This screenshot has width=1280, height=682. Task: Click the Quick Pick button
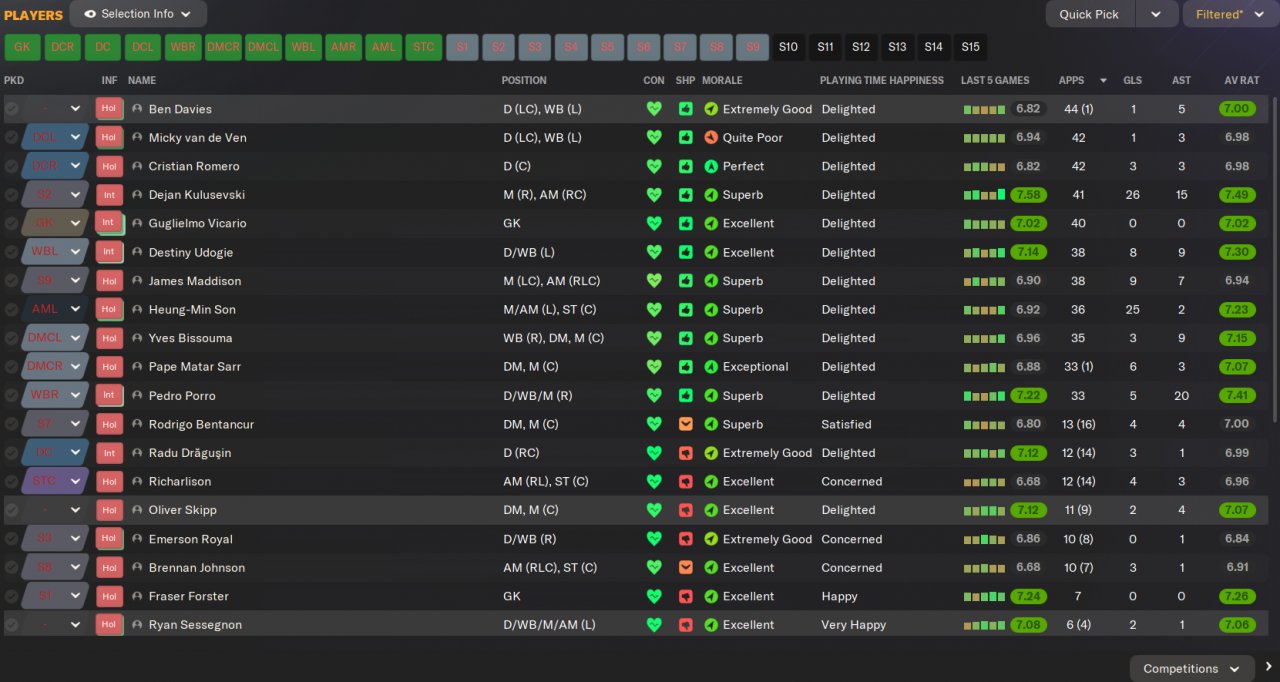click(x=1090, y=14)
